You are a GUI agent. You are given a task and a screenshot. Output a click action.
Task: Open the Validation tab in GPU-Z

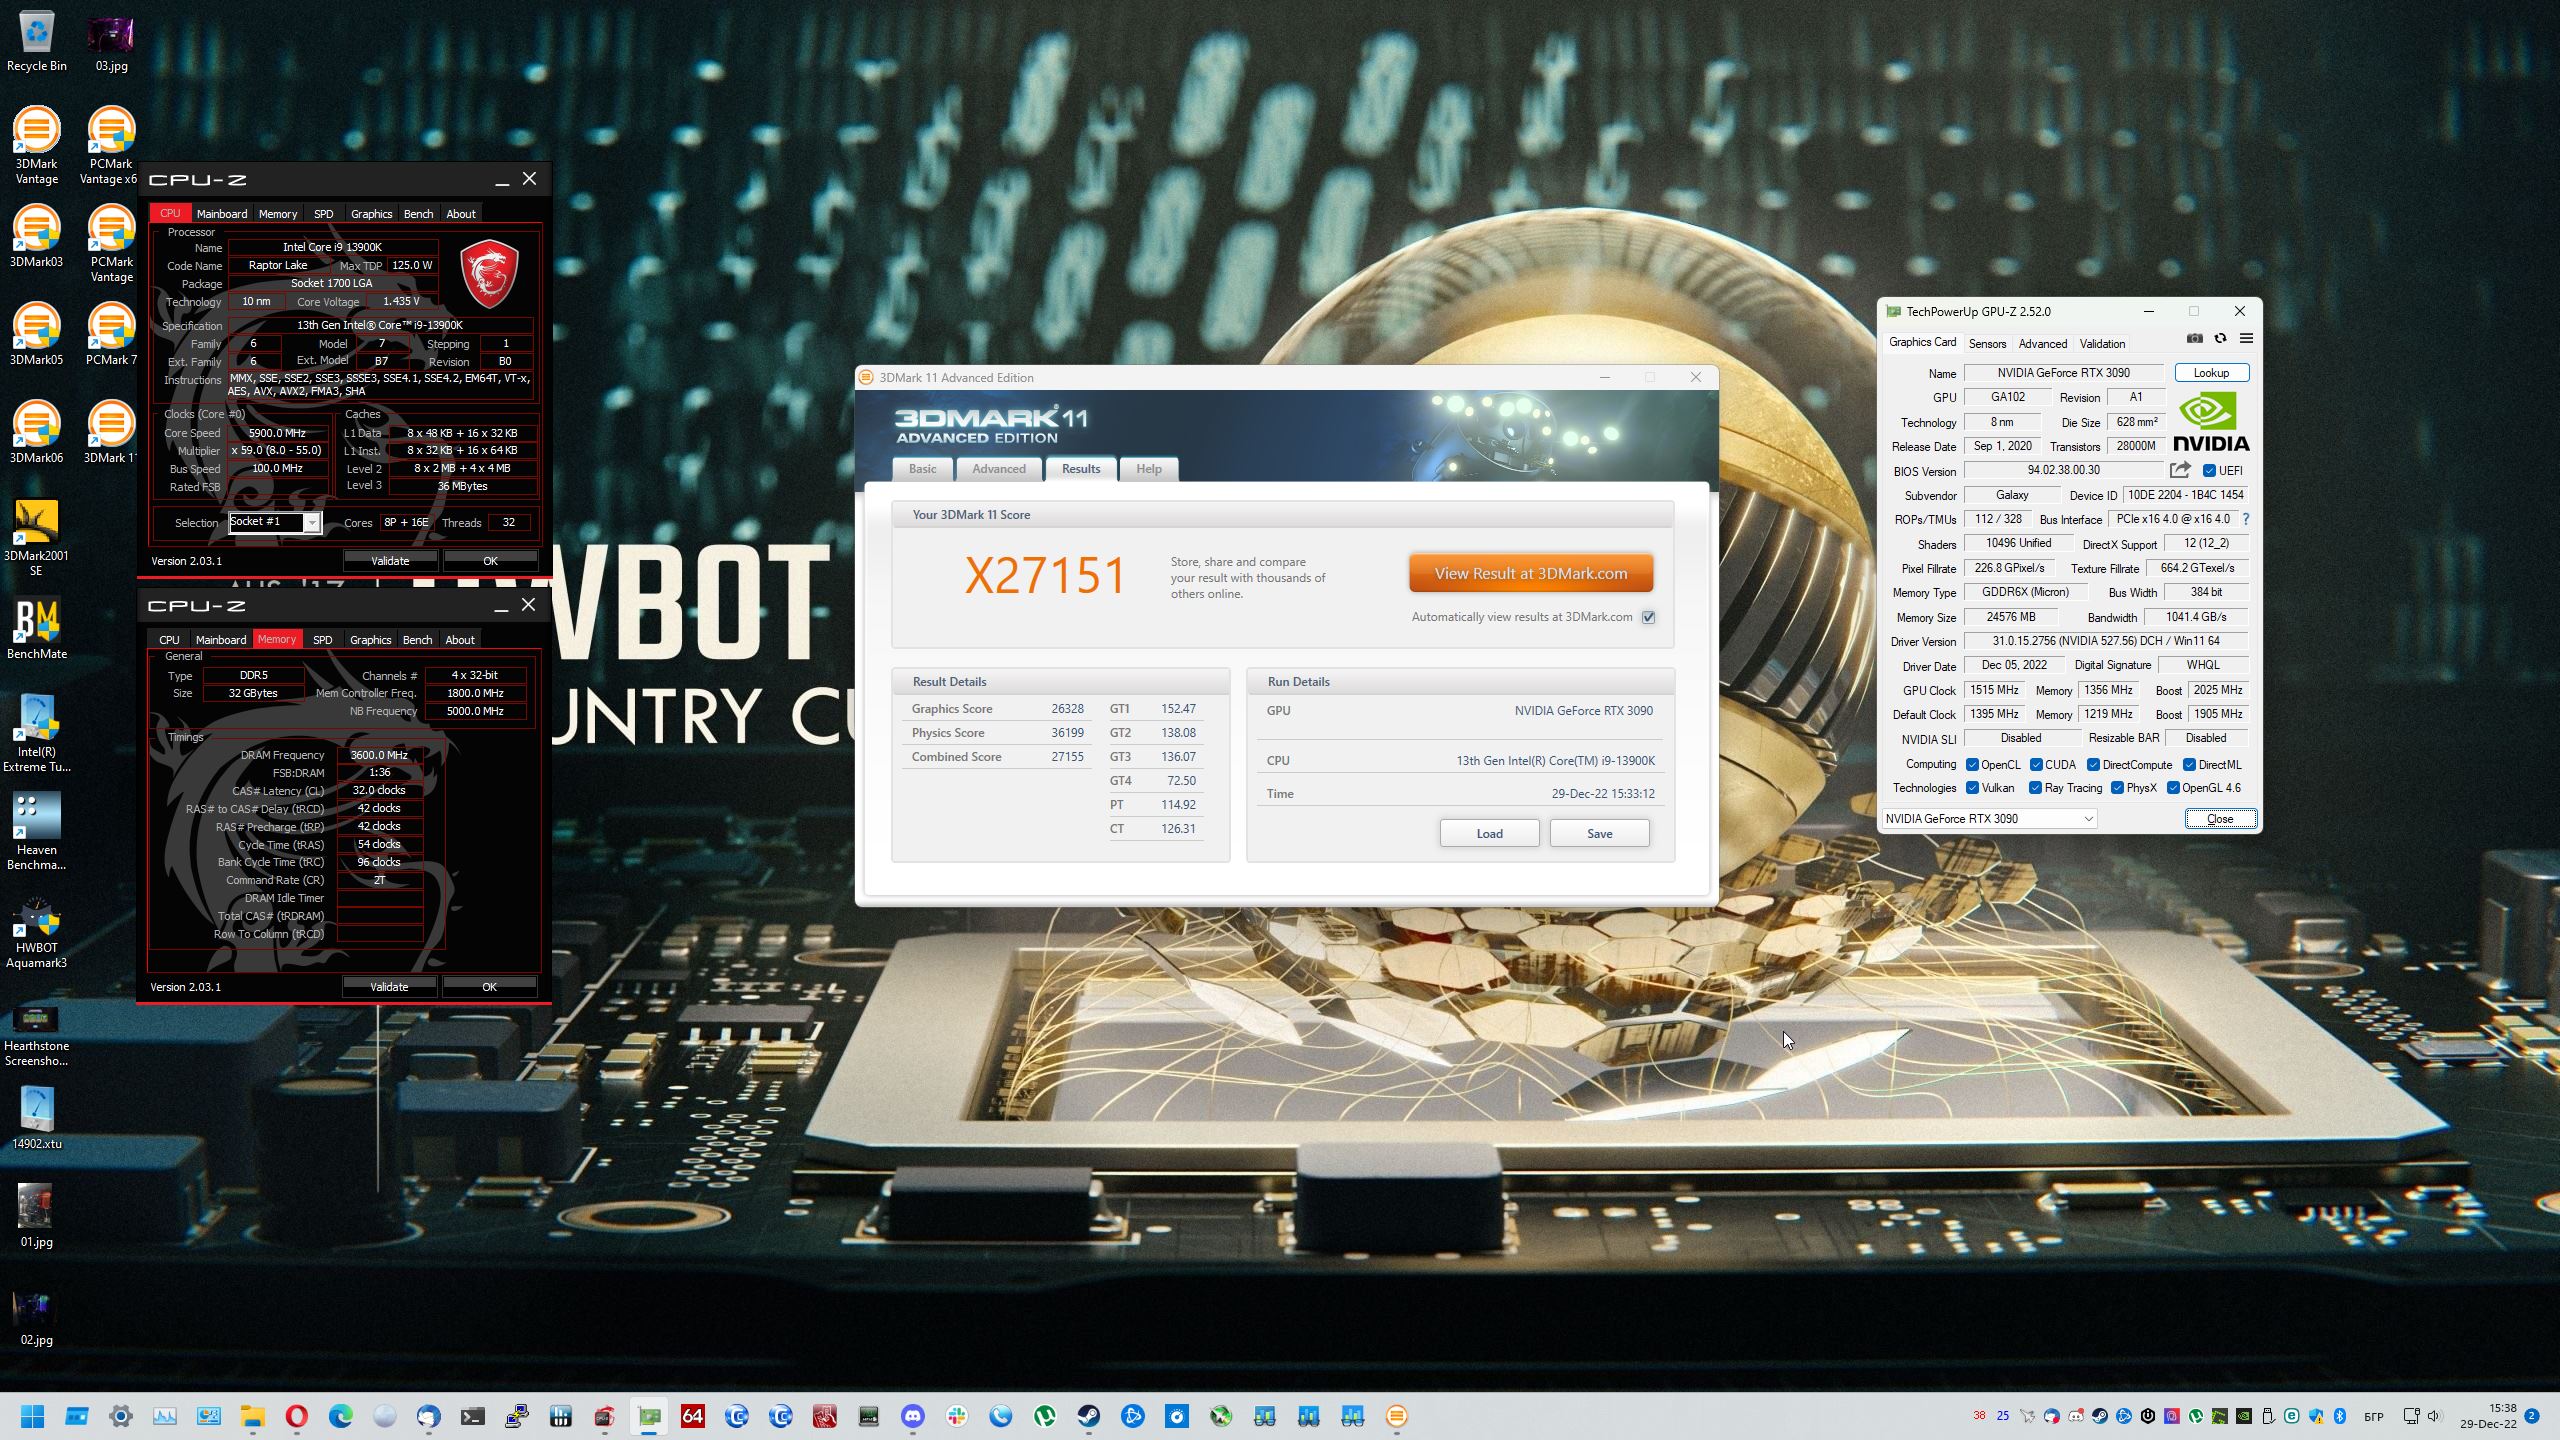[x=2102, y=344]
